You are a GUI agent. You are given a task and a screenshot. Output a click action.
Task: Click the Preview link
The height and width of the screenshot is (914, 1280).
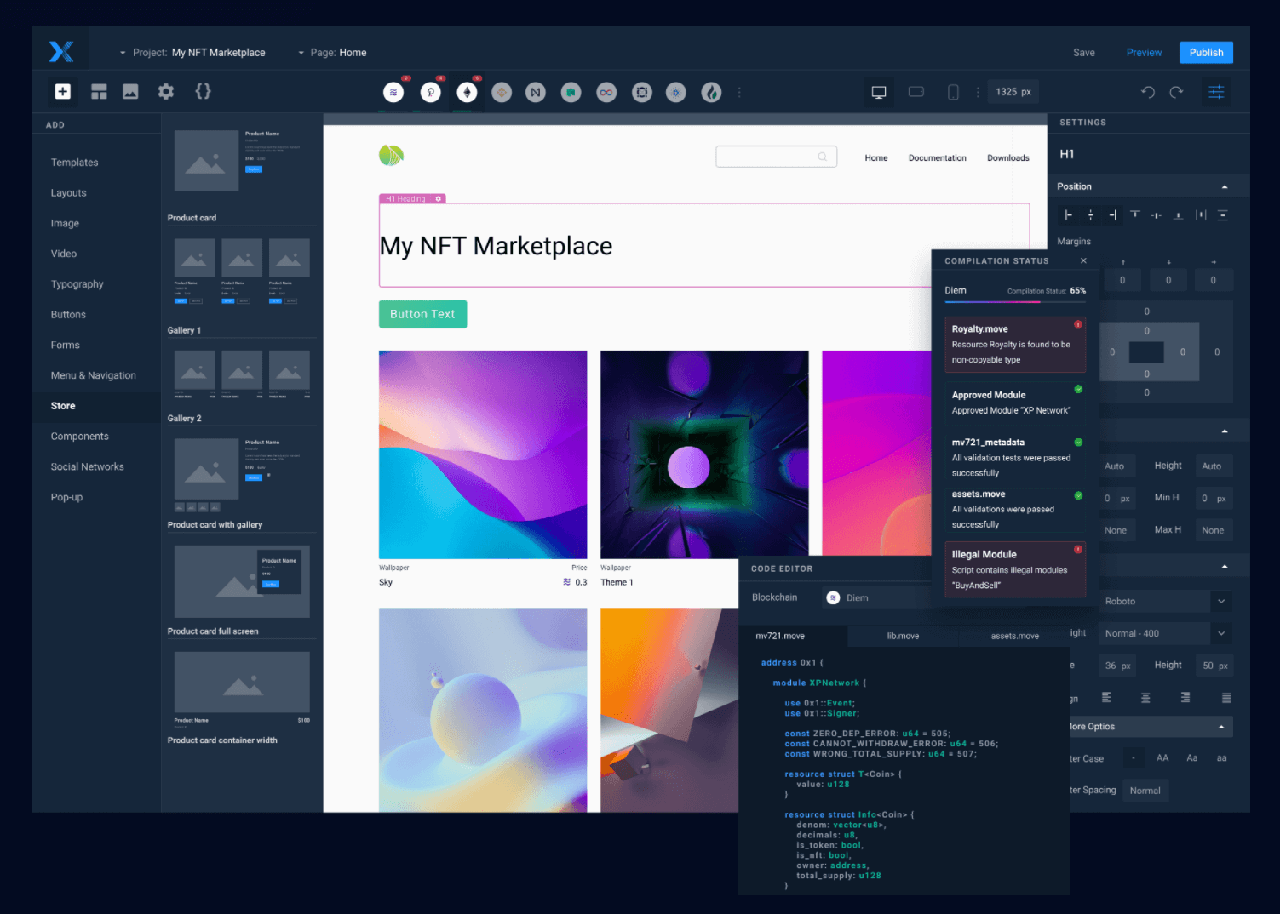pyautogui.click(x=1144, y=53)
